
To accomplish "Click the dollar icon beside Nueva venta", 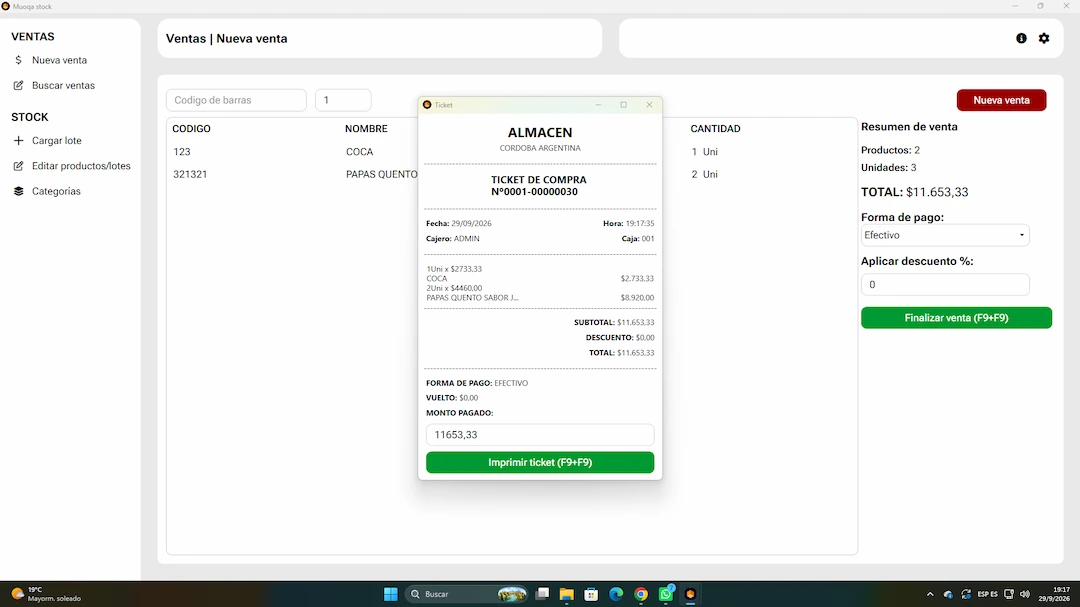I will coord(19,60).
